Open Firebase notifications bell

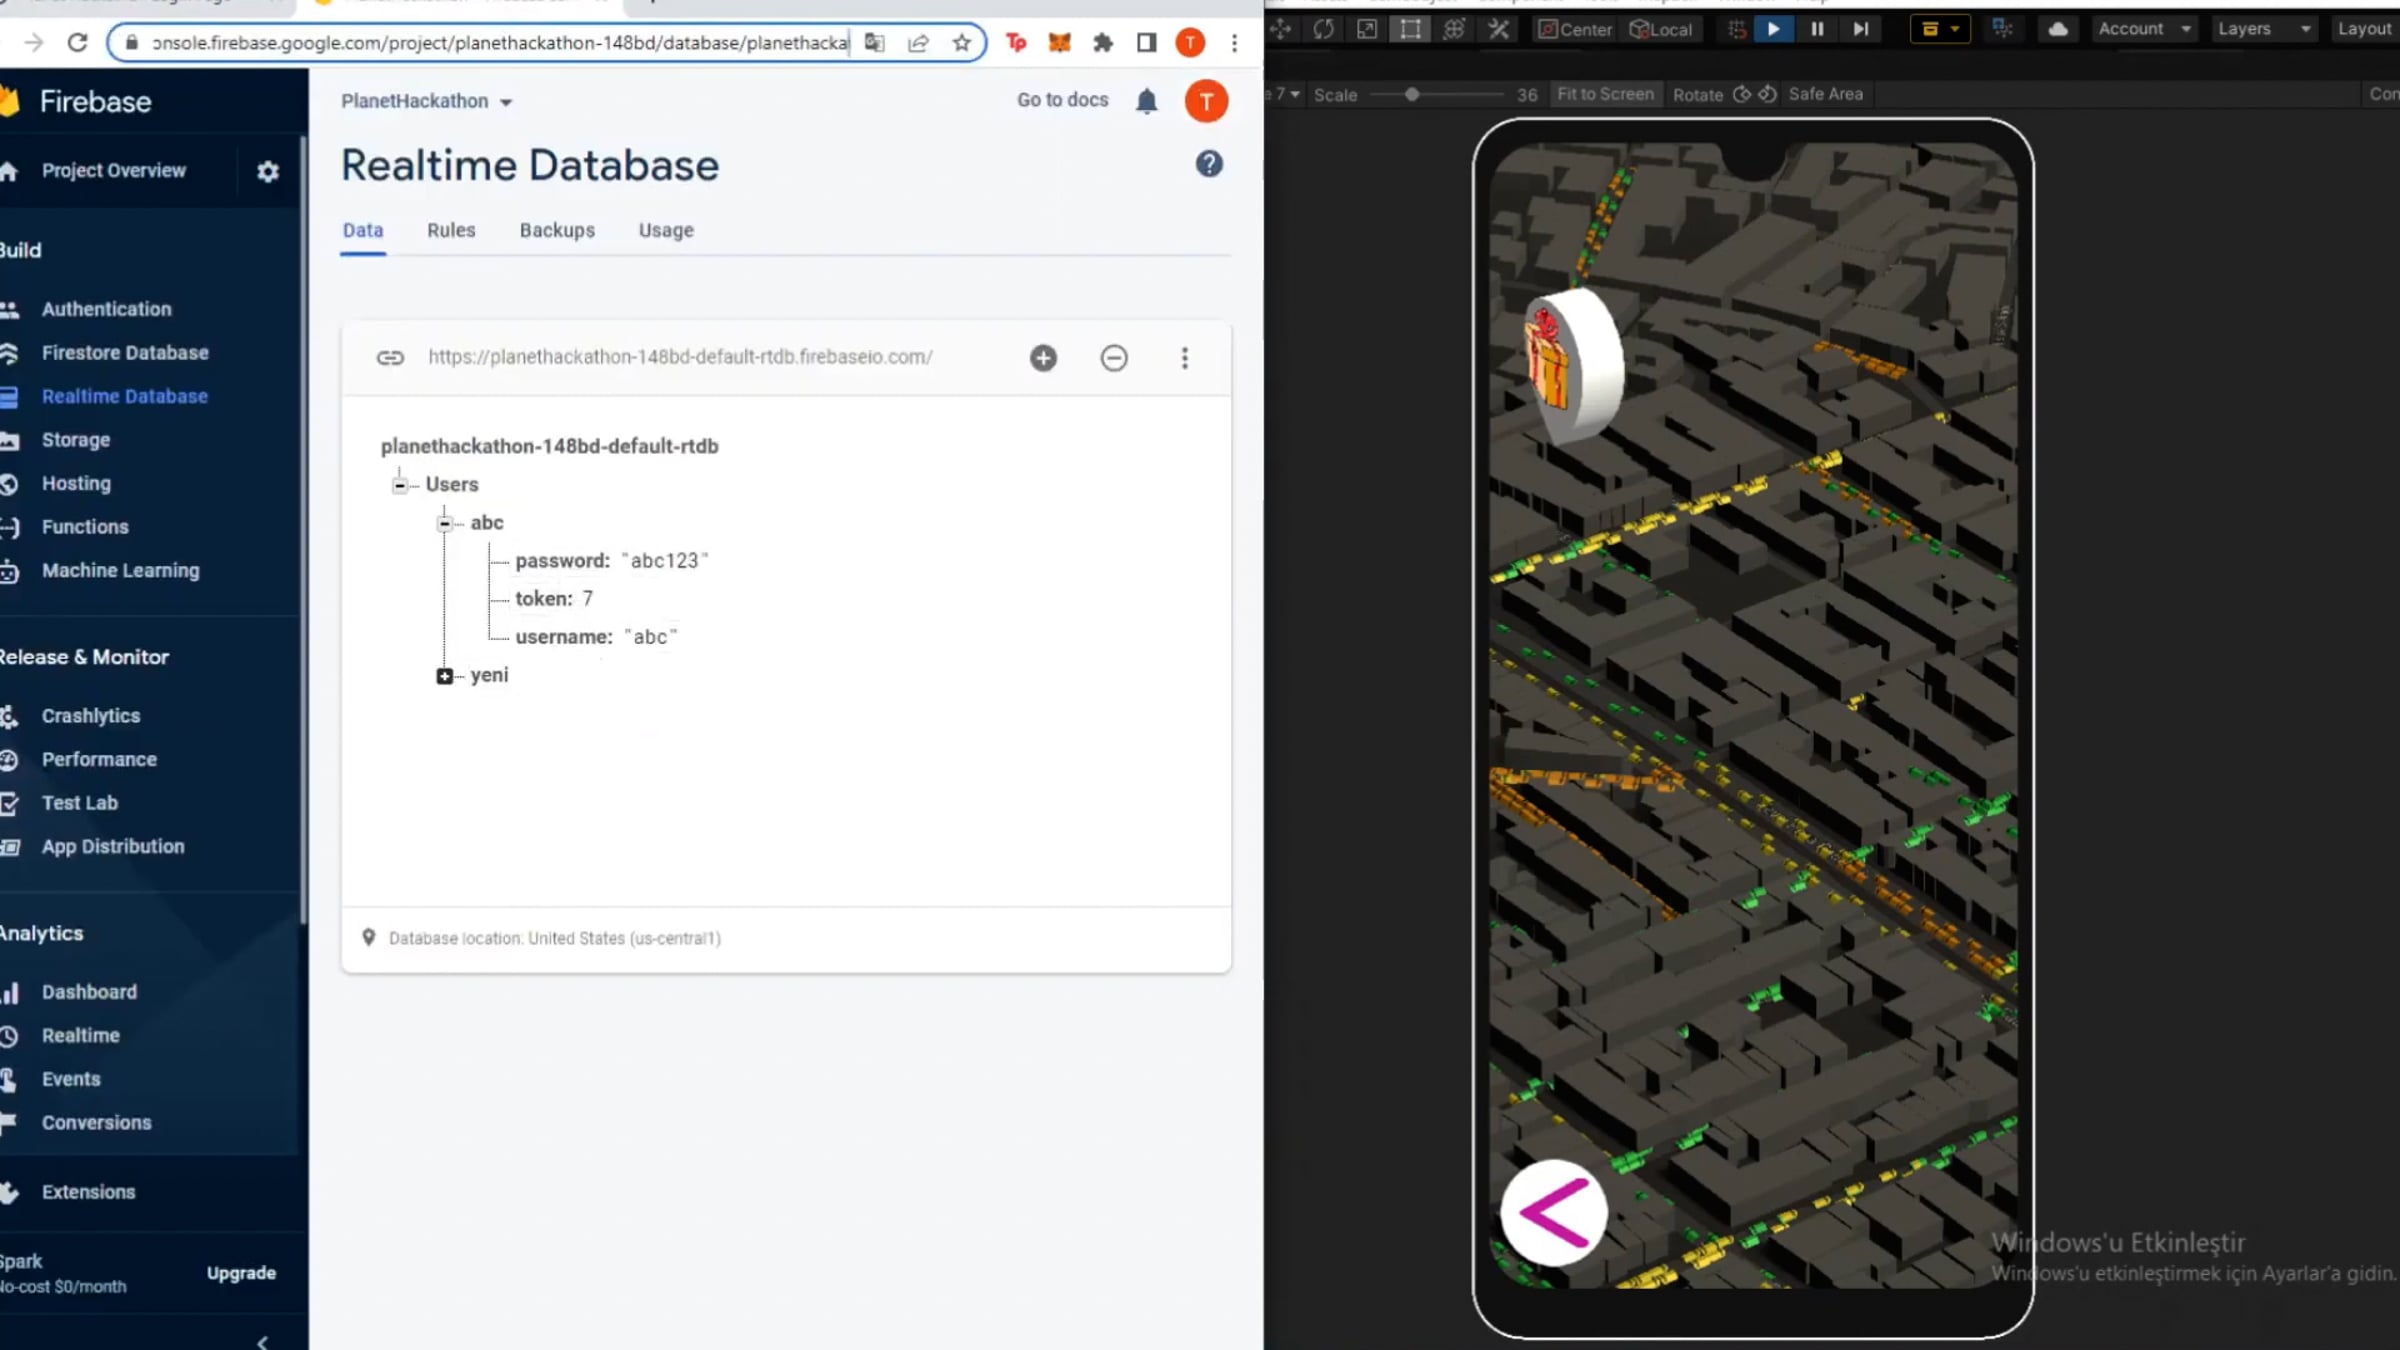tap(1146, 101)
